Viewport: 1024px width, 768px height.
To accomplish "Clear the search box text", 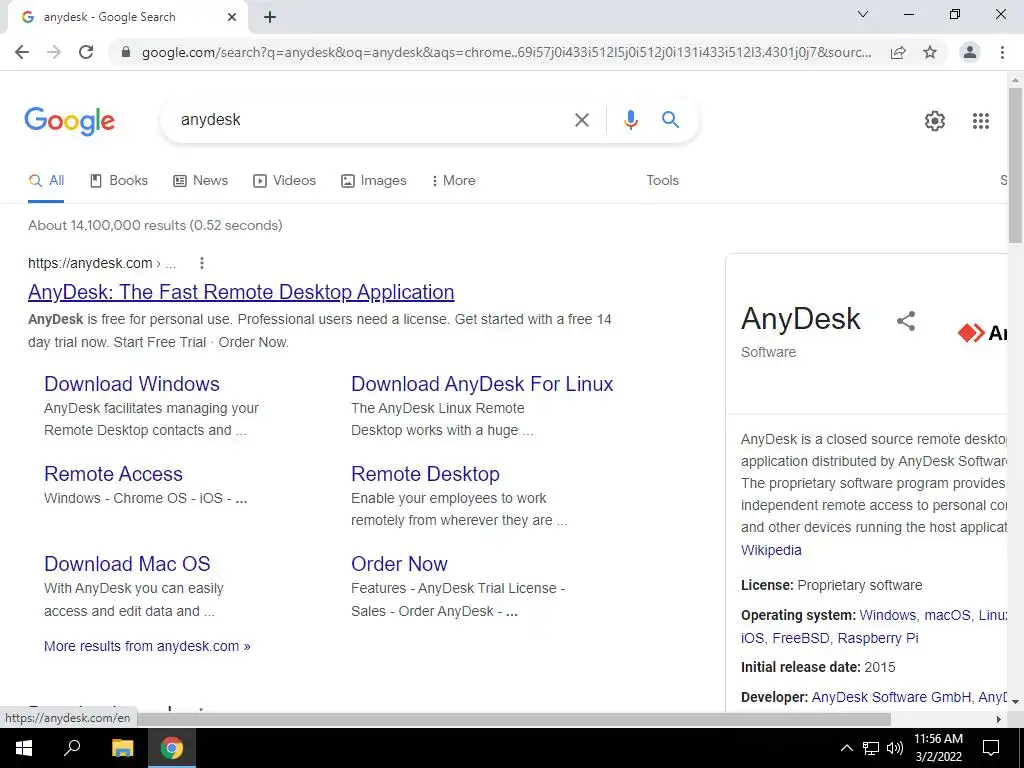I will tap(581, 120).
